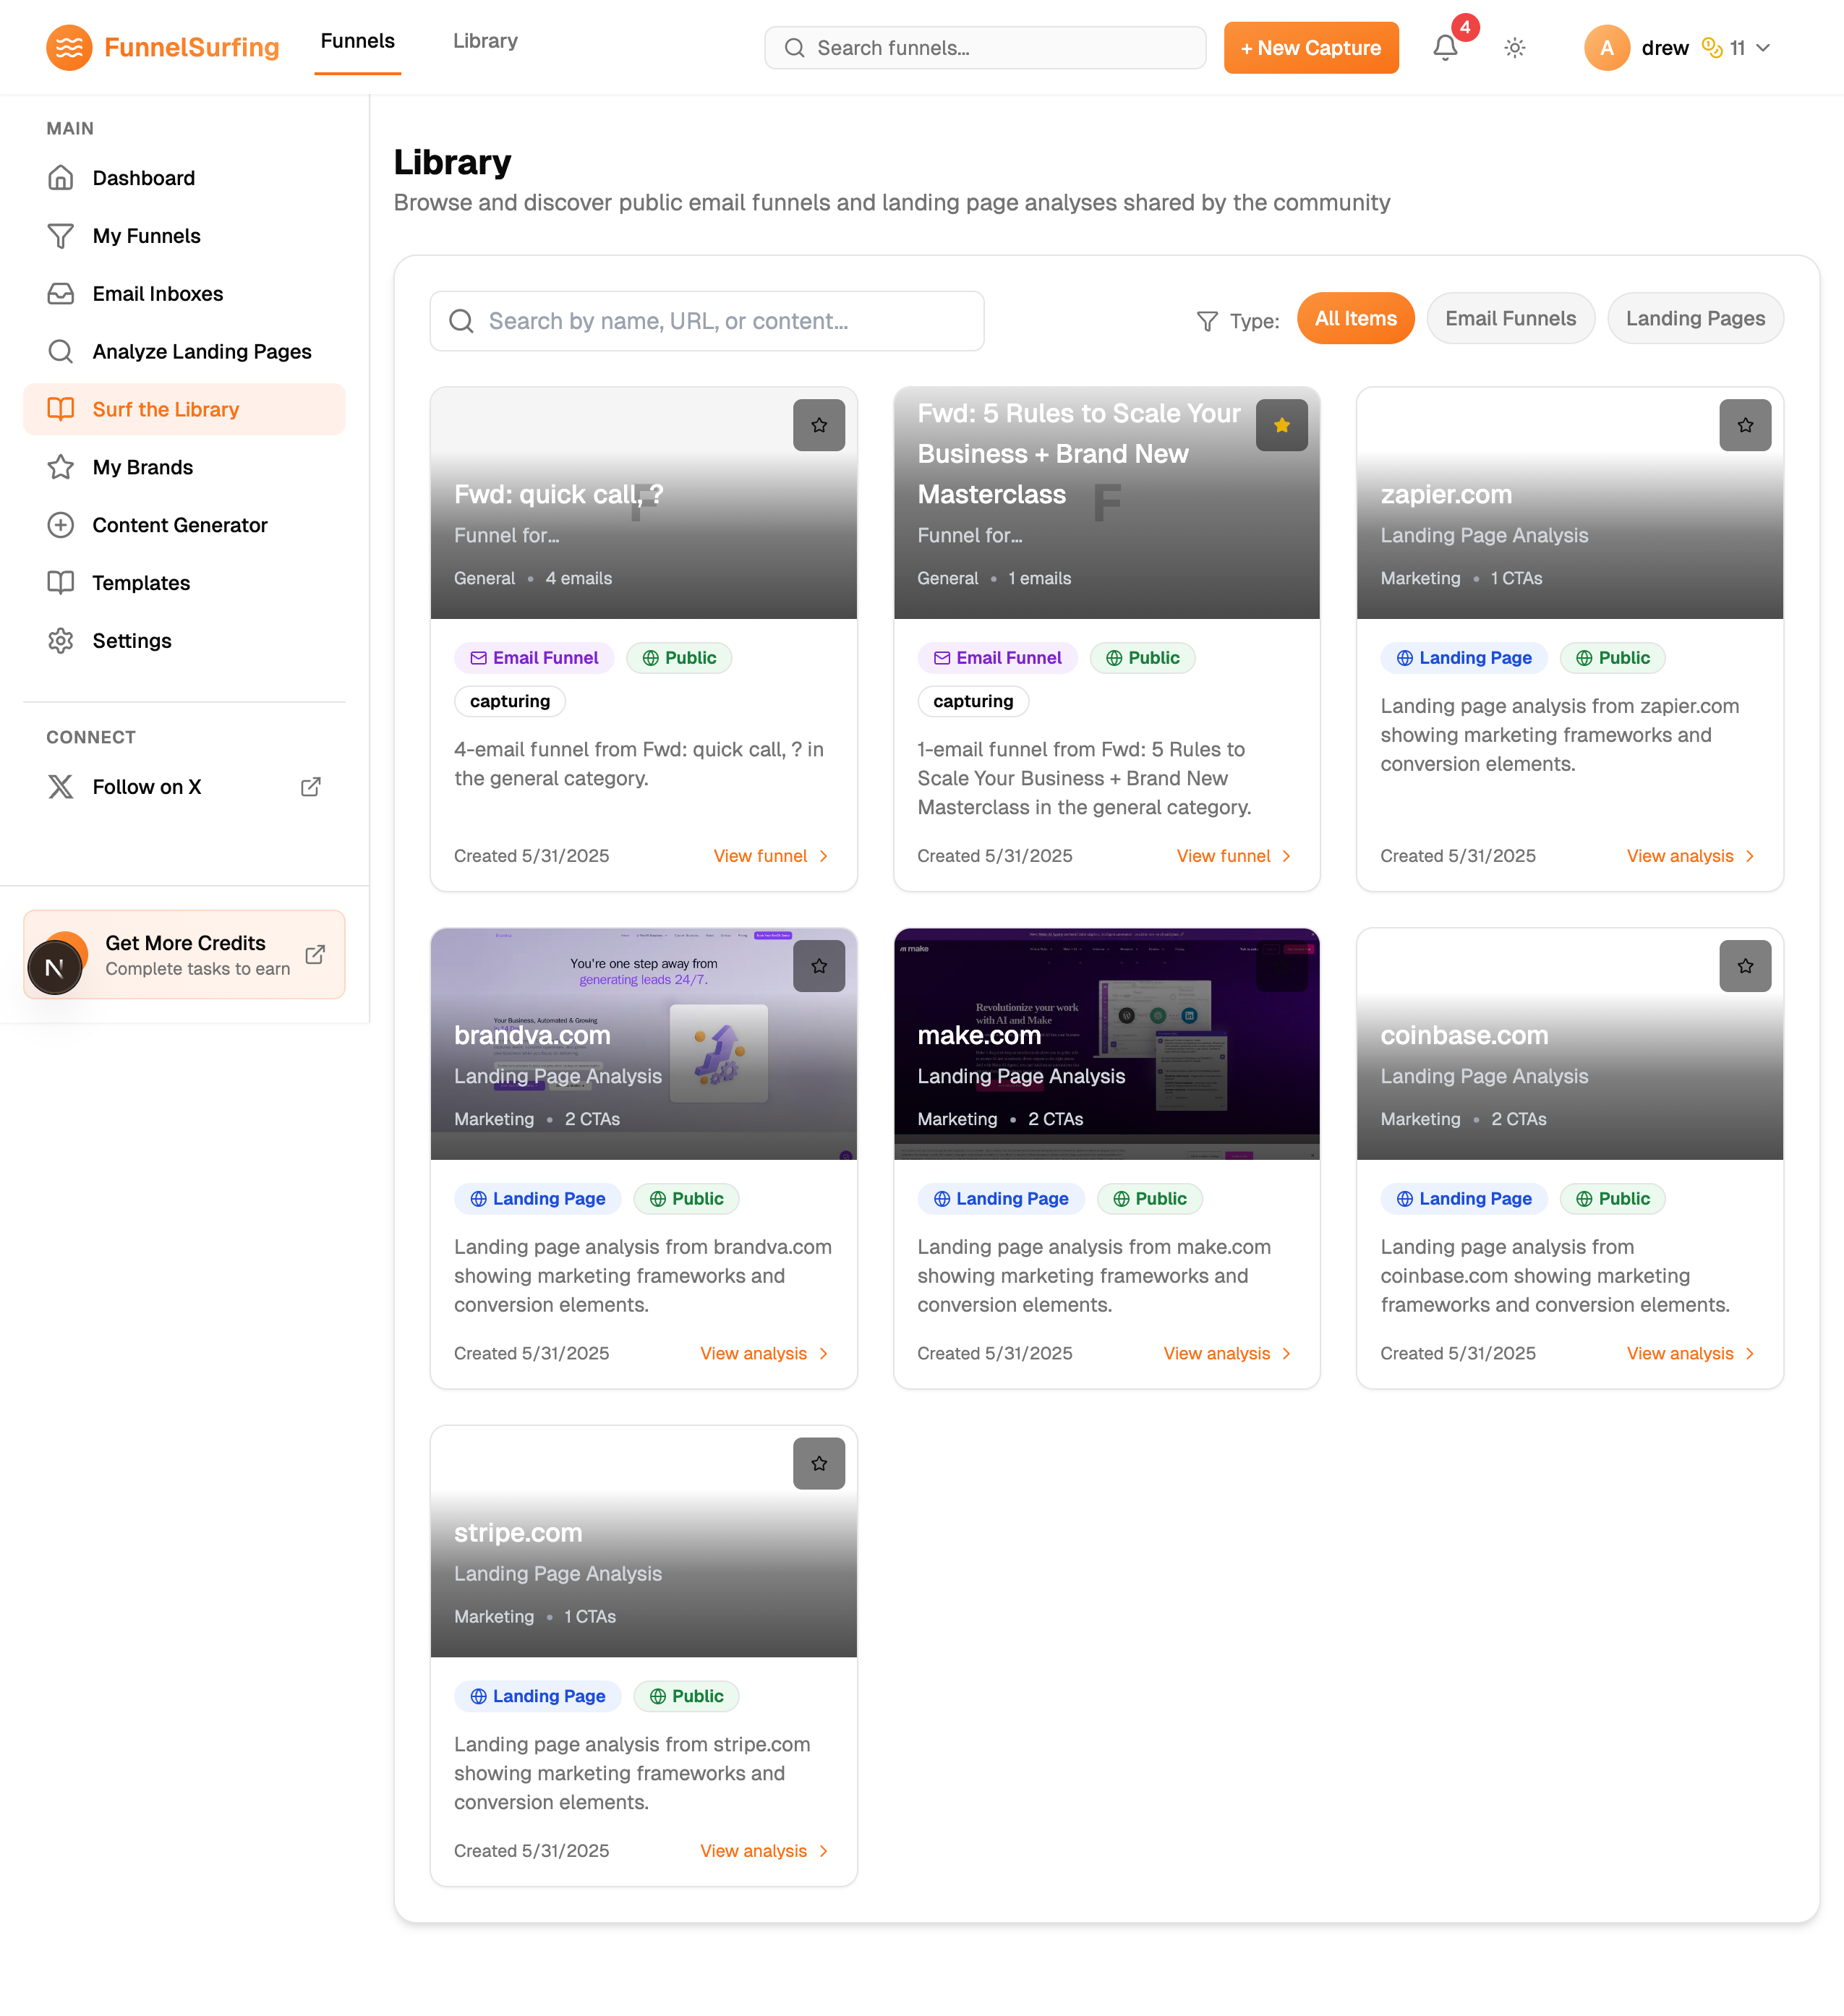Focus Search by name, URL, or content field

pyautogui.click(x=706, y=321)
